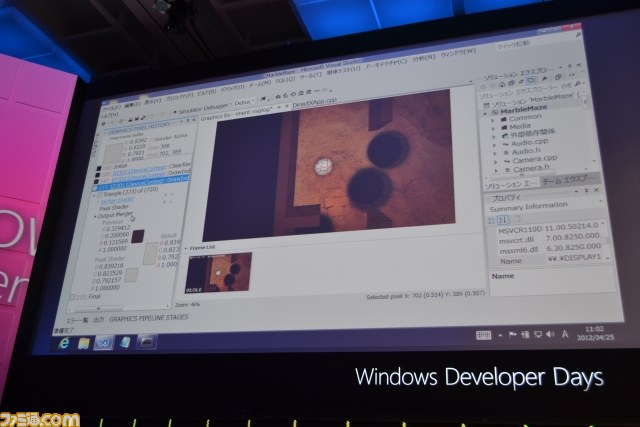Viewport: 640px width, 427px height.
Task: Expand the Audio.h file node
Action: coord(495,153)
